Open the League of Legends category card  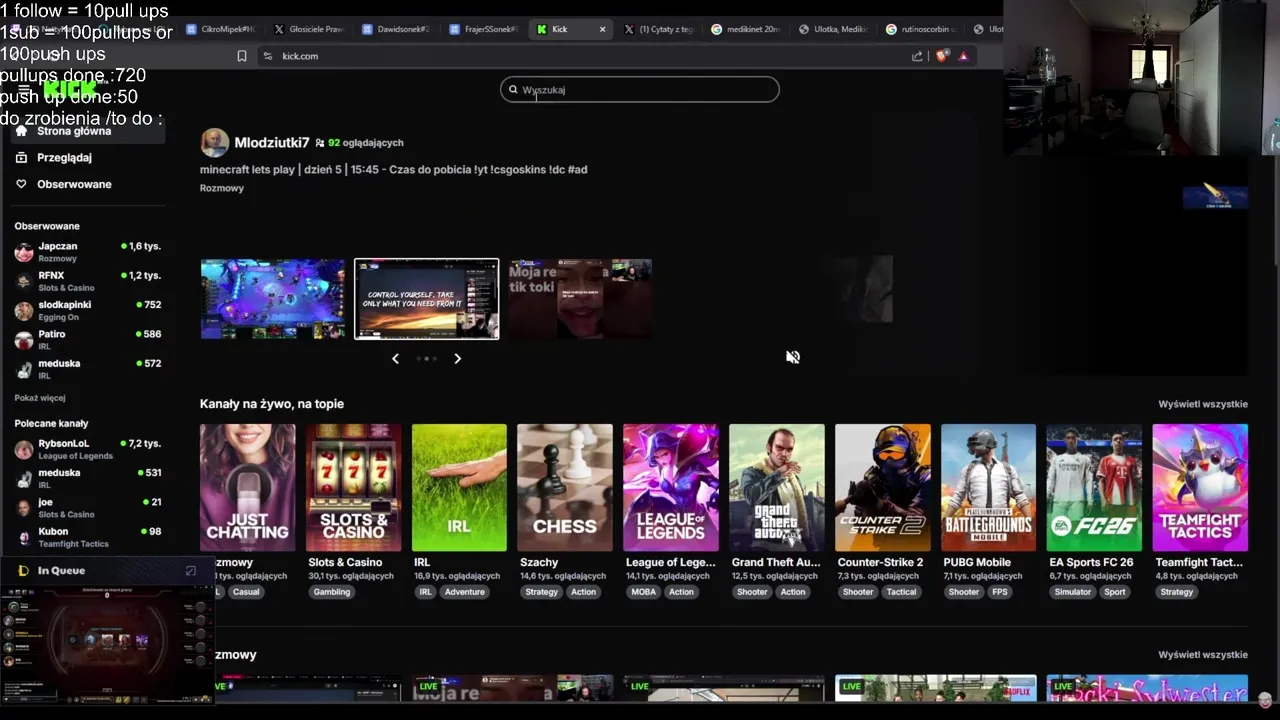tap(671, 488)
